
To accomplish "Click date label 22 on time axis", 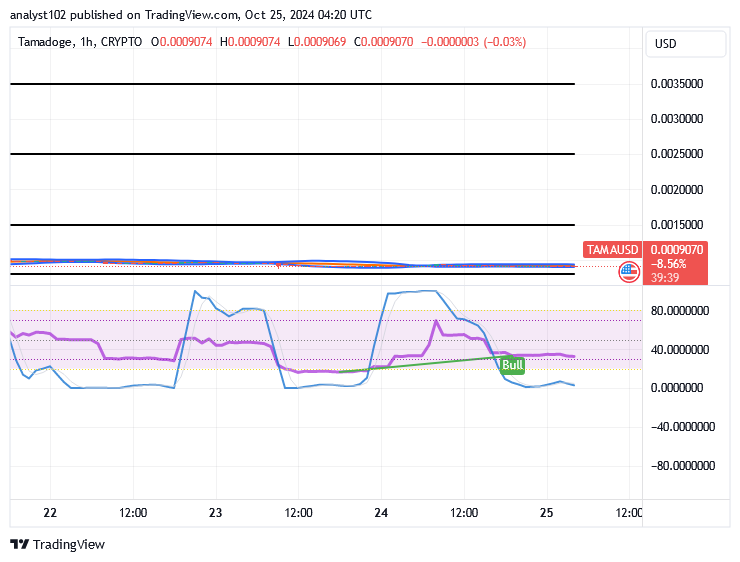I will pos(50,513).
